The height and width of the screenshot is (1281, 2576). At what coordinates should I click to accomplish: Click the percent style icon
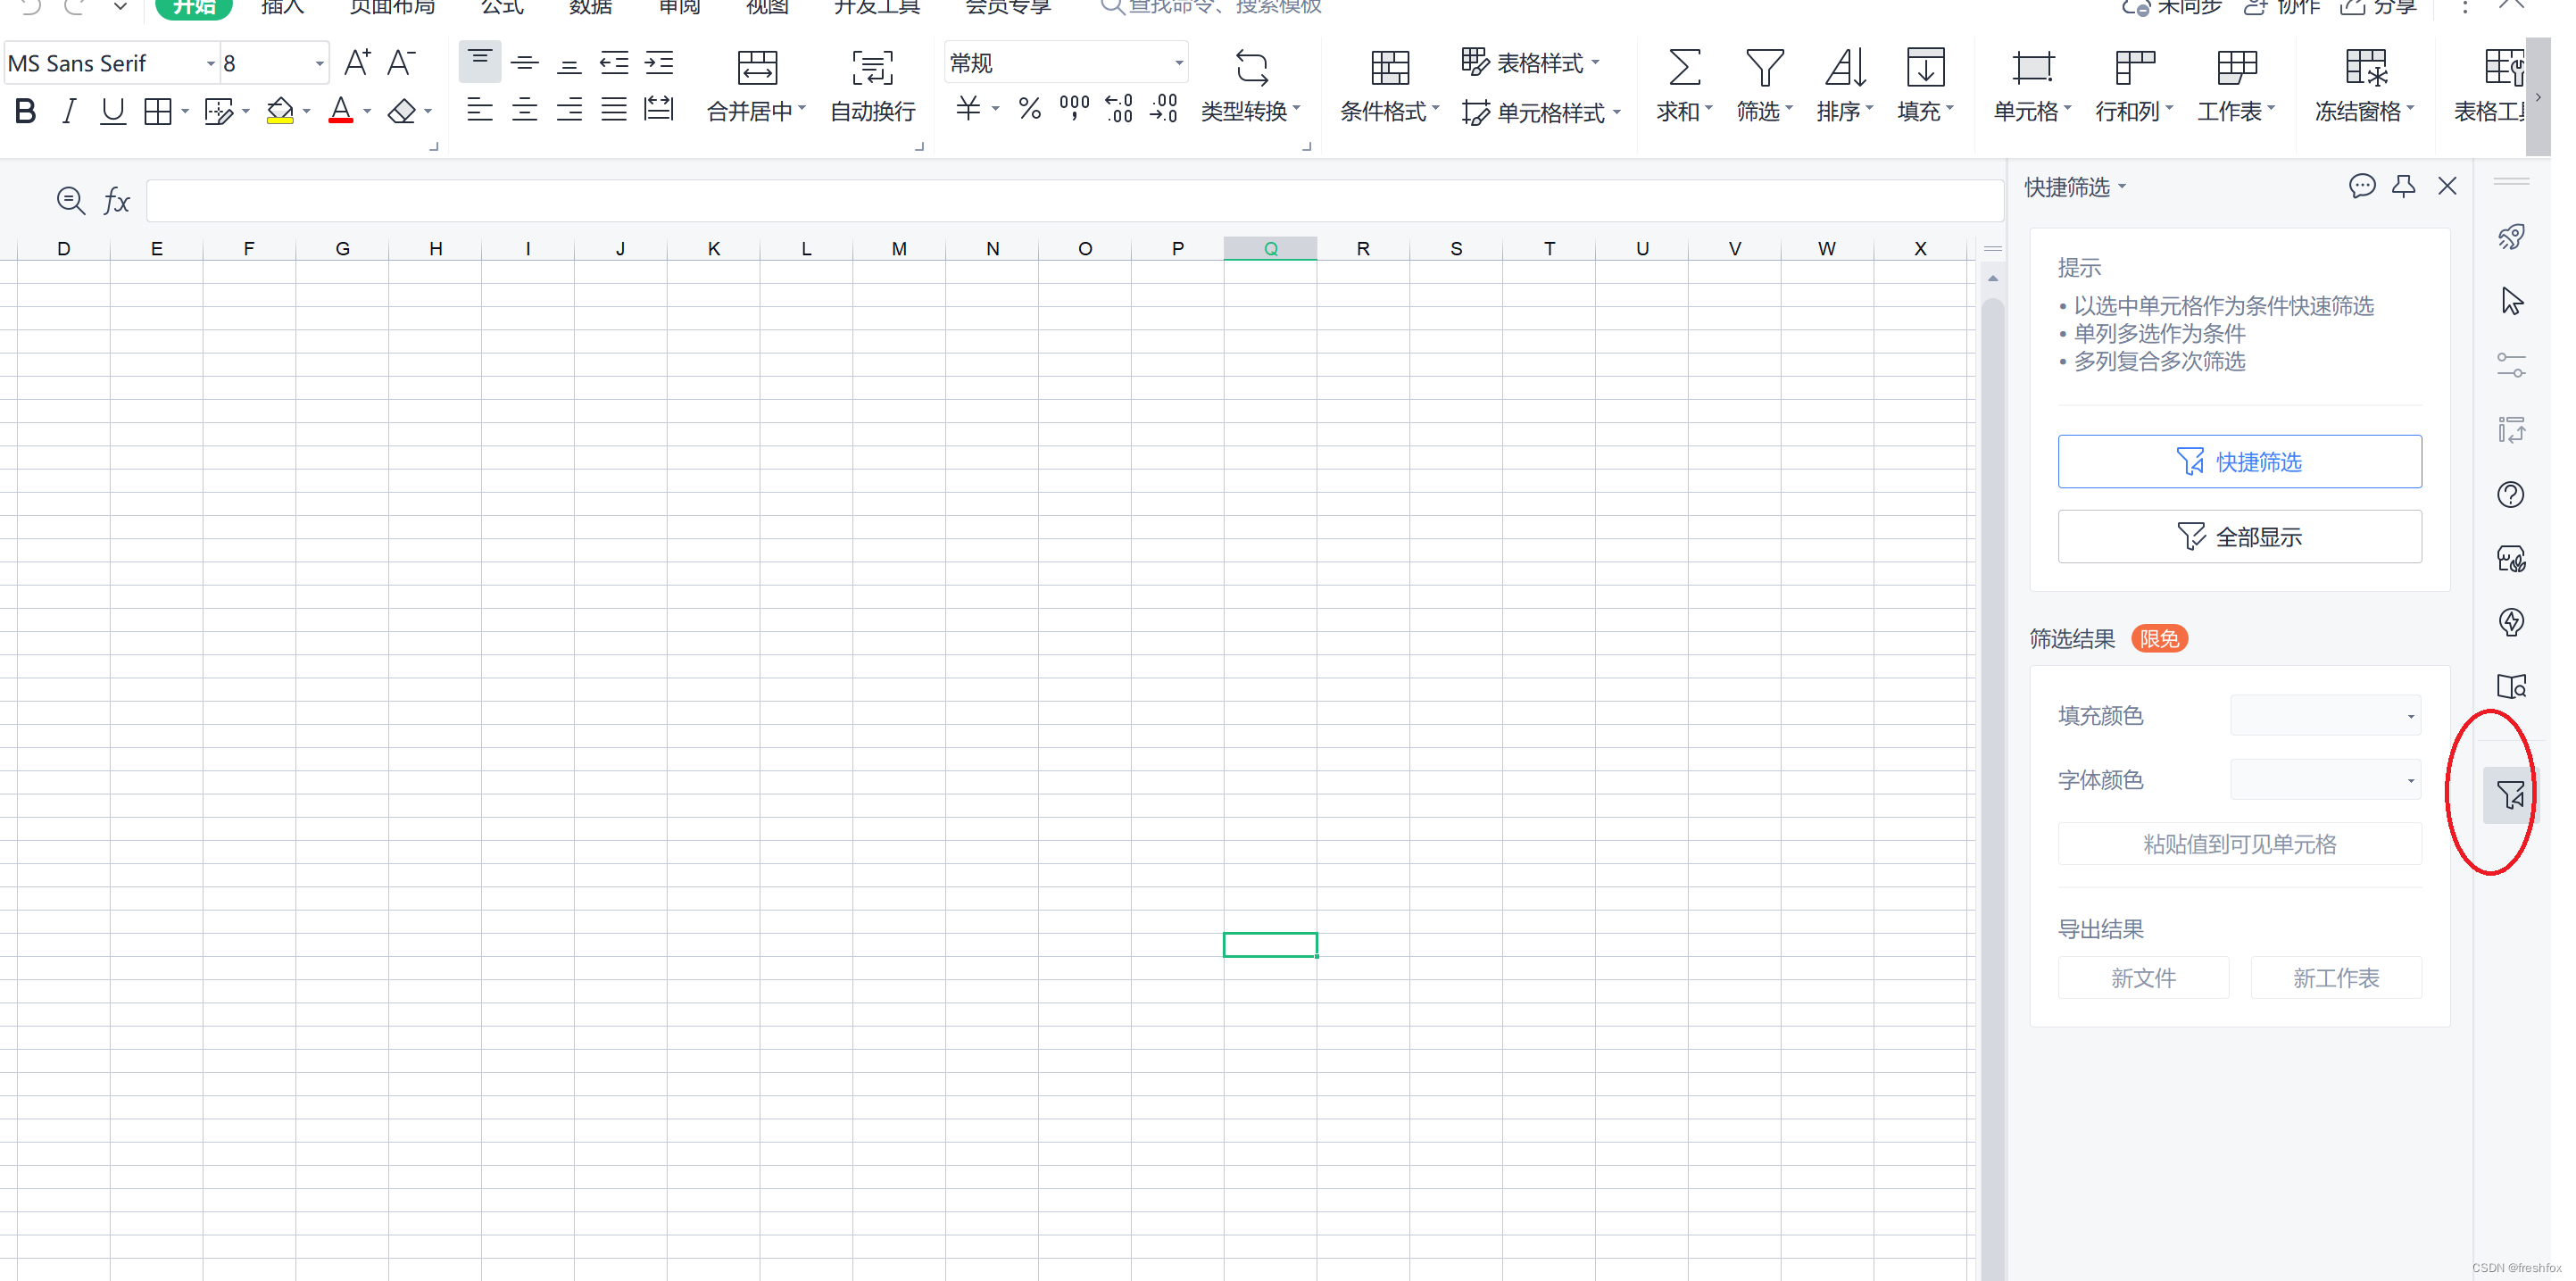[x=1029, y=108]
